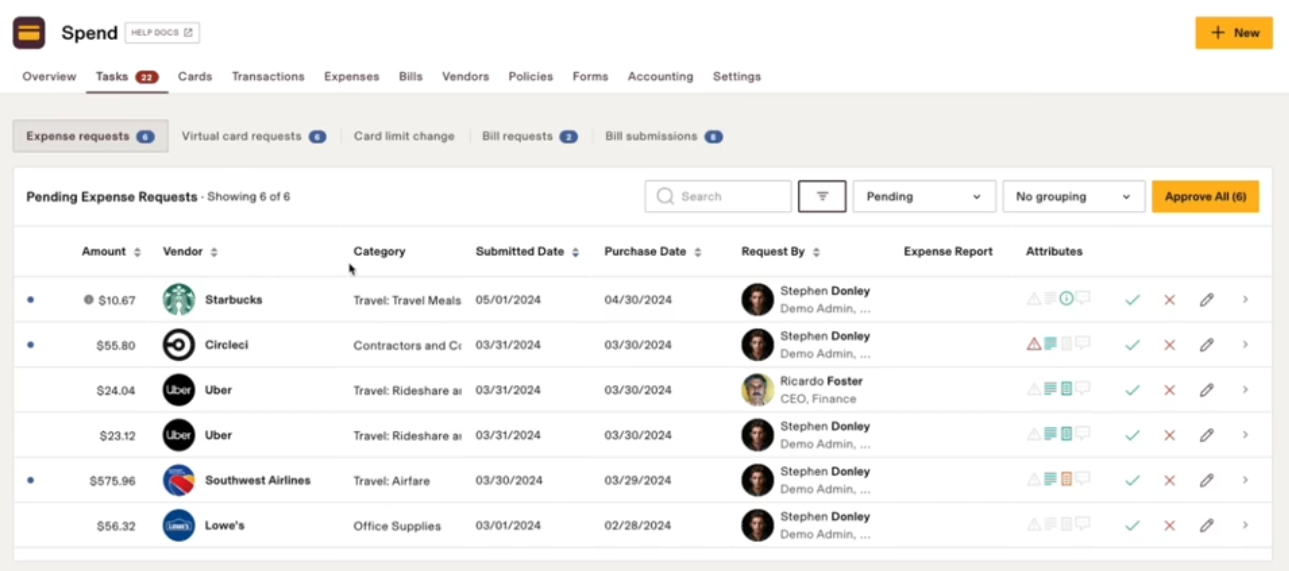Approve the Starbucks expense with checkmark icon
This screenshot has width=1289, height=571.
(x=1132, y=299)
